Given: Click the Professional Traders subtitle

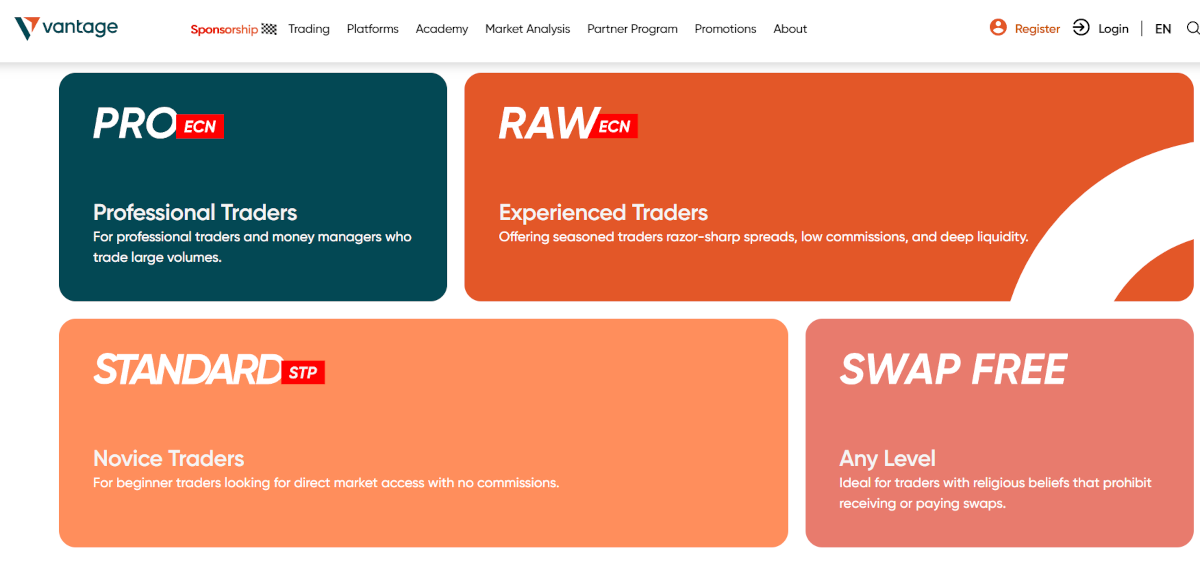Looking at the screenshot, I should coord(195,212).
